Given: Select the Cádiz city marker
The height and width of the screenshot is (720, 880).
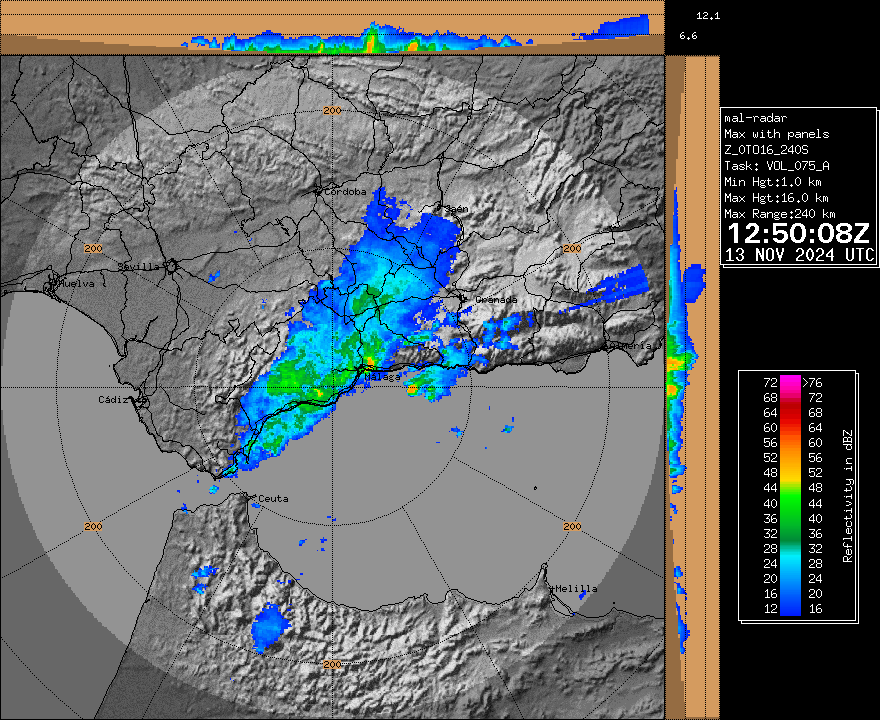Looking at the screenshot, I should pos(141,401).
